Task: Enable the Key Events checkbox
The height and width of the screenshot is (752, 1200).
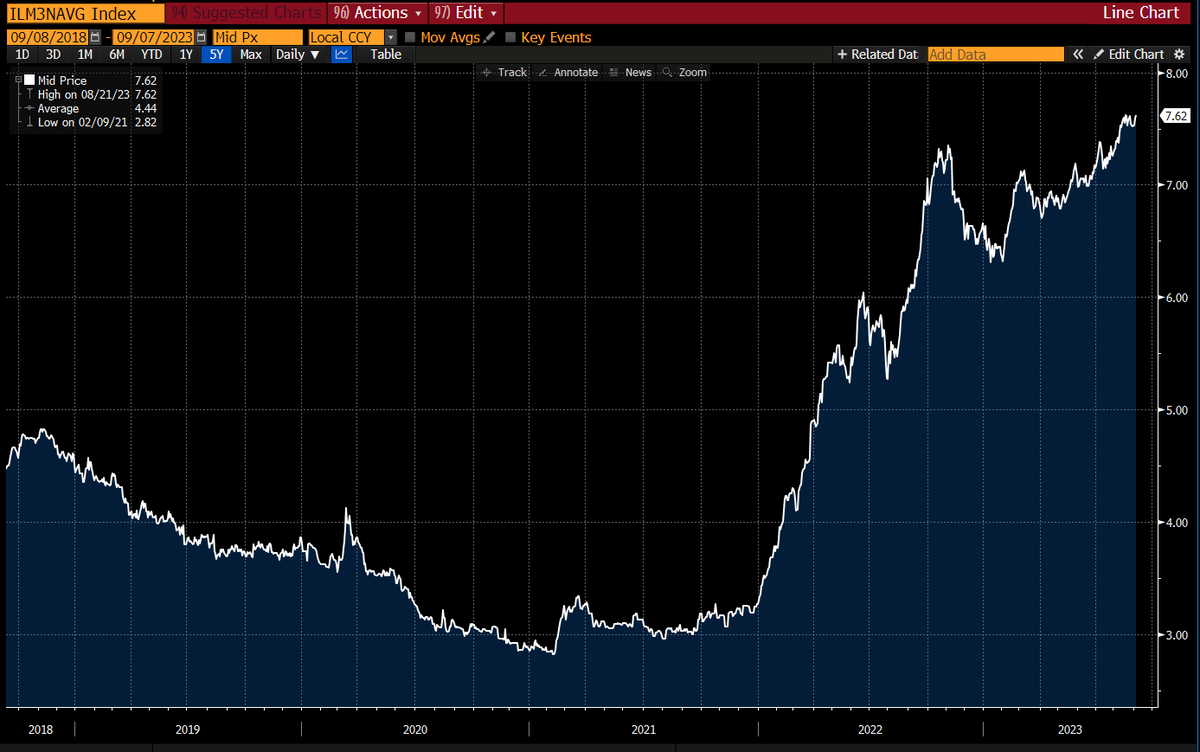Action: click(511, 37)
